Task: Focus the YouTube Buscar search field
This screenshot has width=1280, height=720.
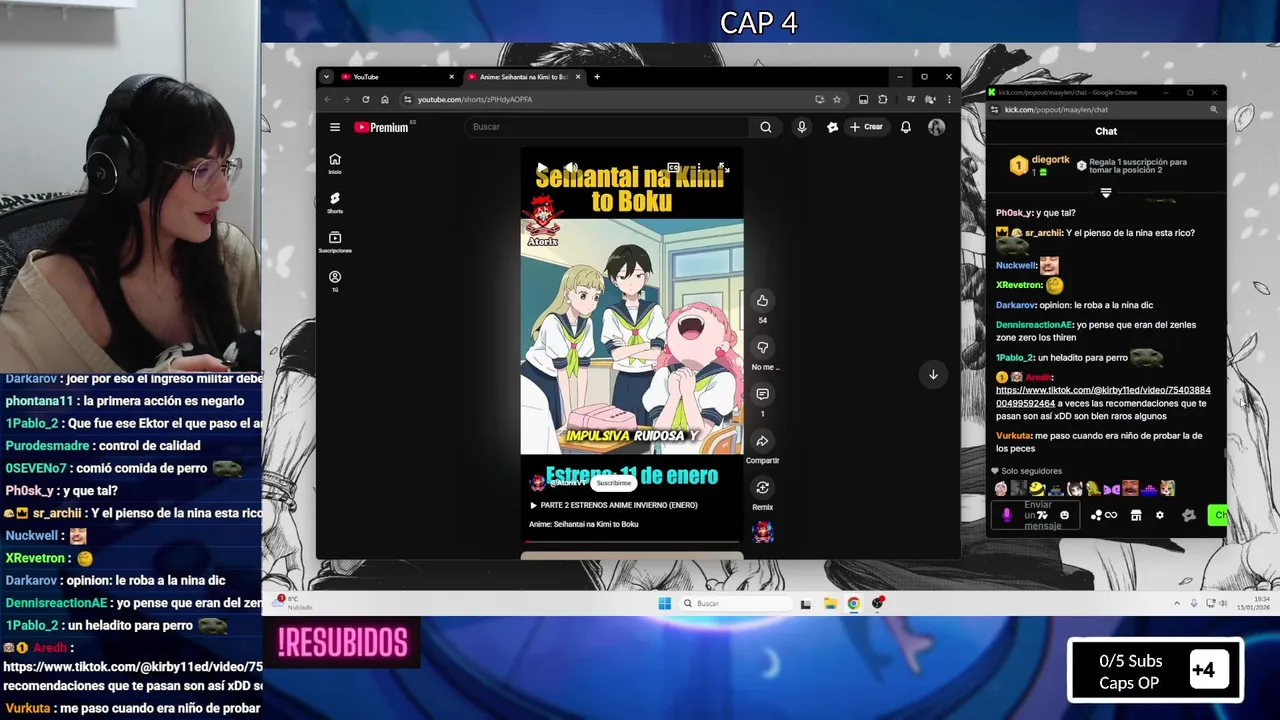Action: point(607,127)
